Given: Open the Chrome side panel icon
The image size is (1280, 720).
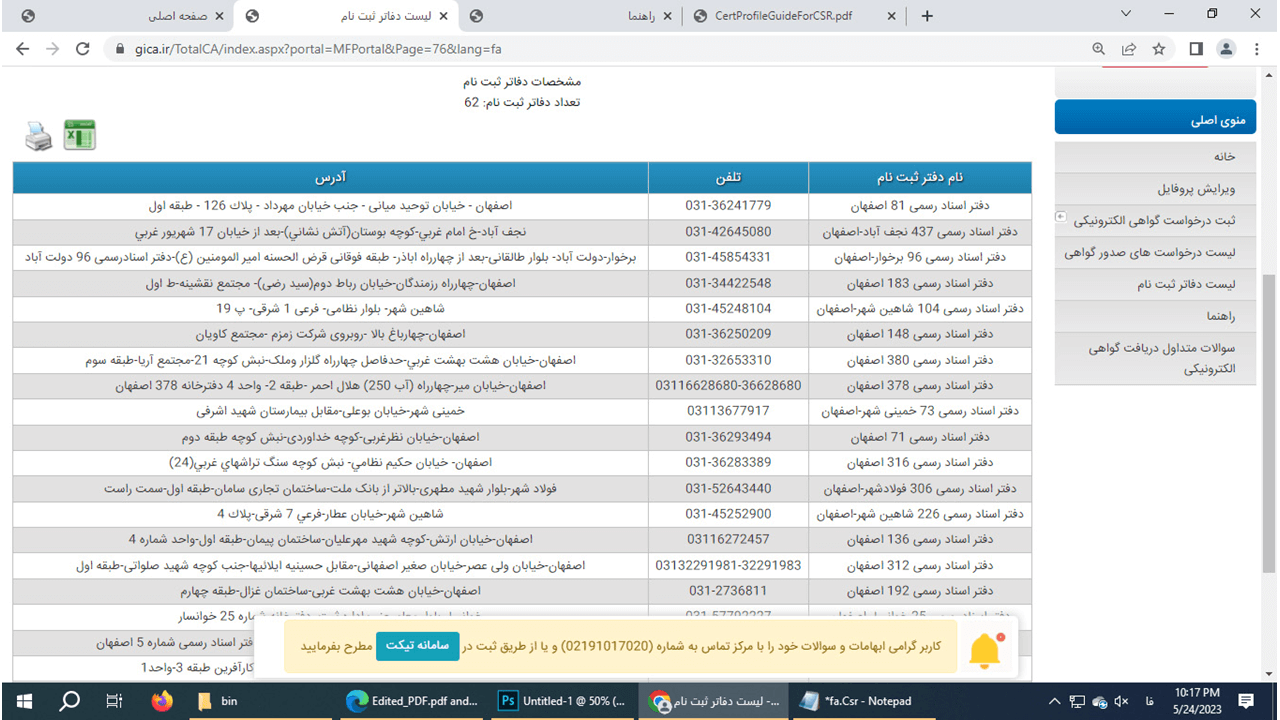Looking at the screenshot, I should tap(1195, 48).
